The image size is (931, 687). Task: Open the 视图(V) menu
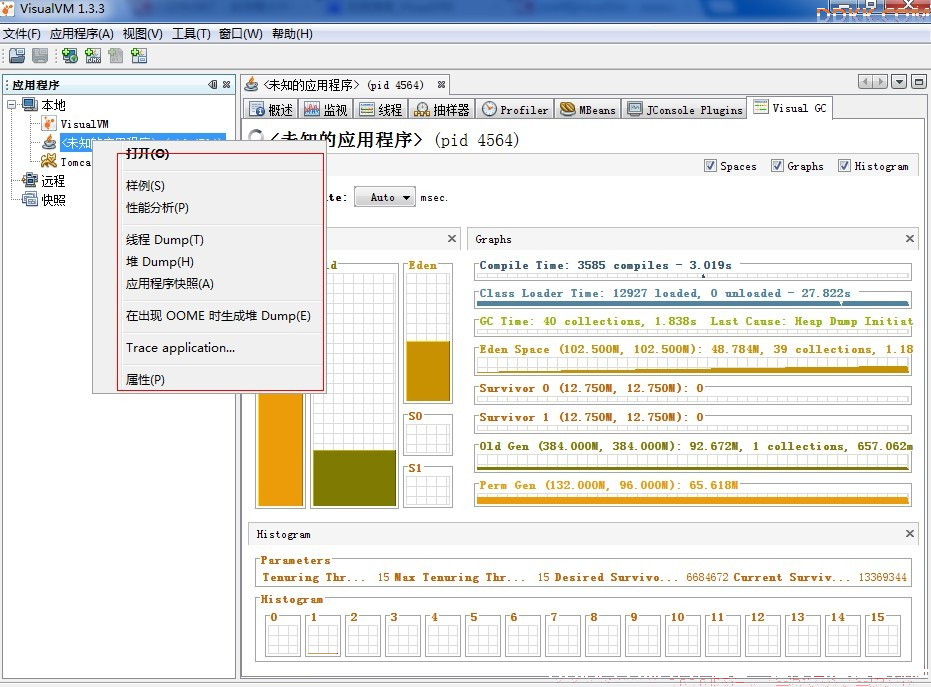[x=142, y=34]
